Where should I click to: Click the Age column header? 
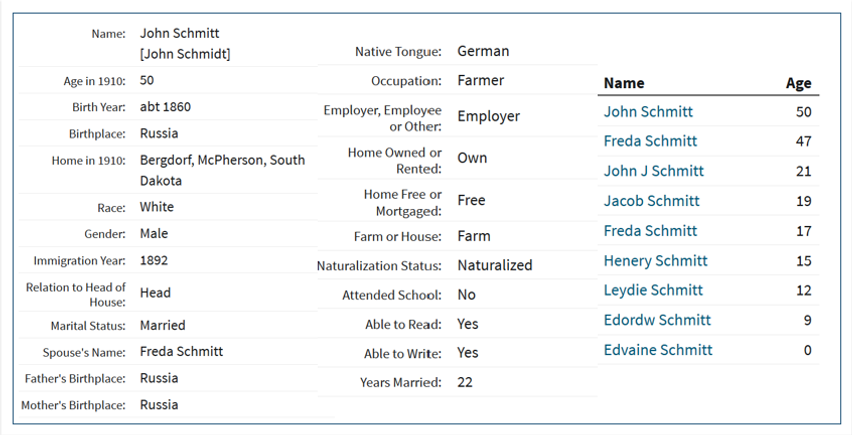[x=798, y=83]
